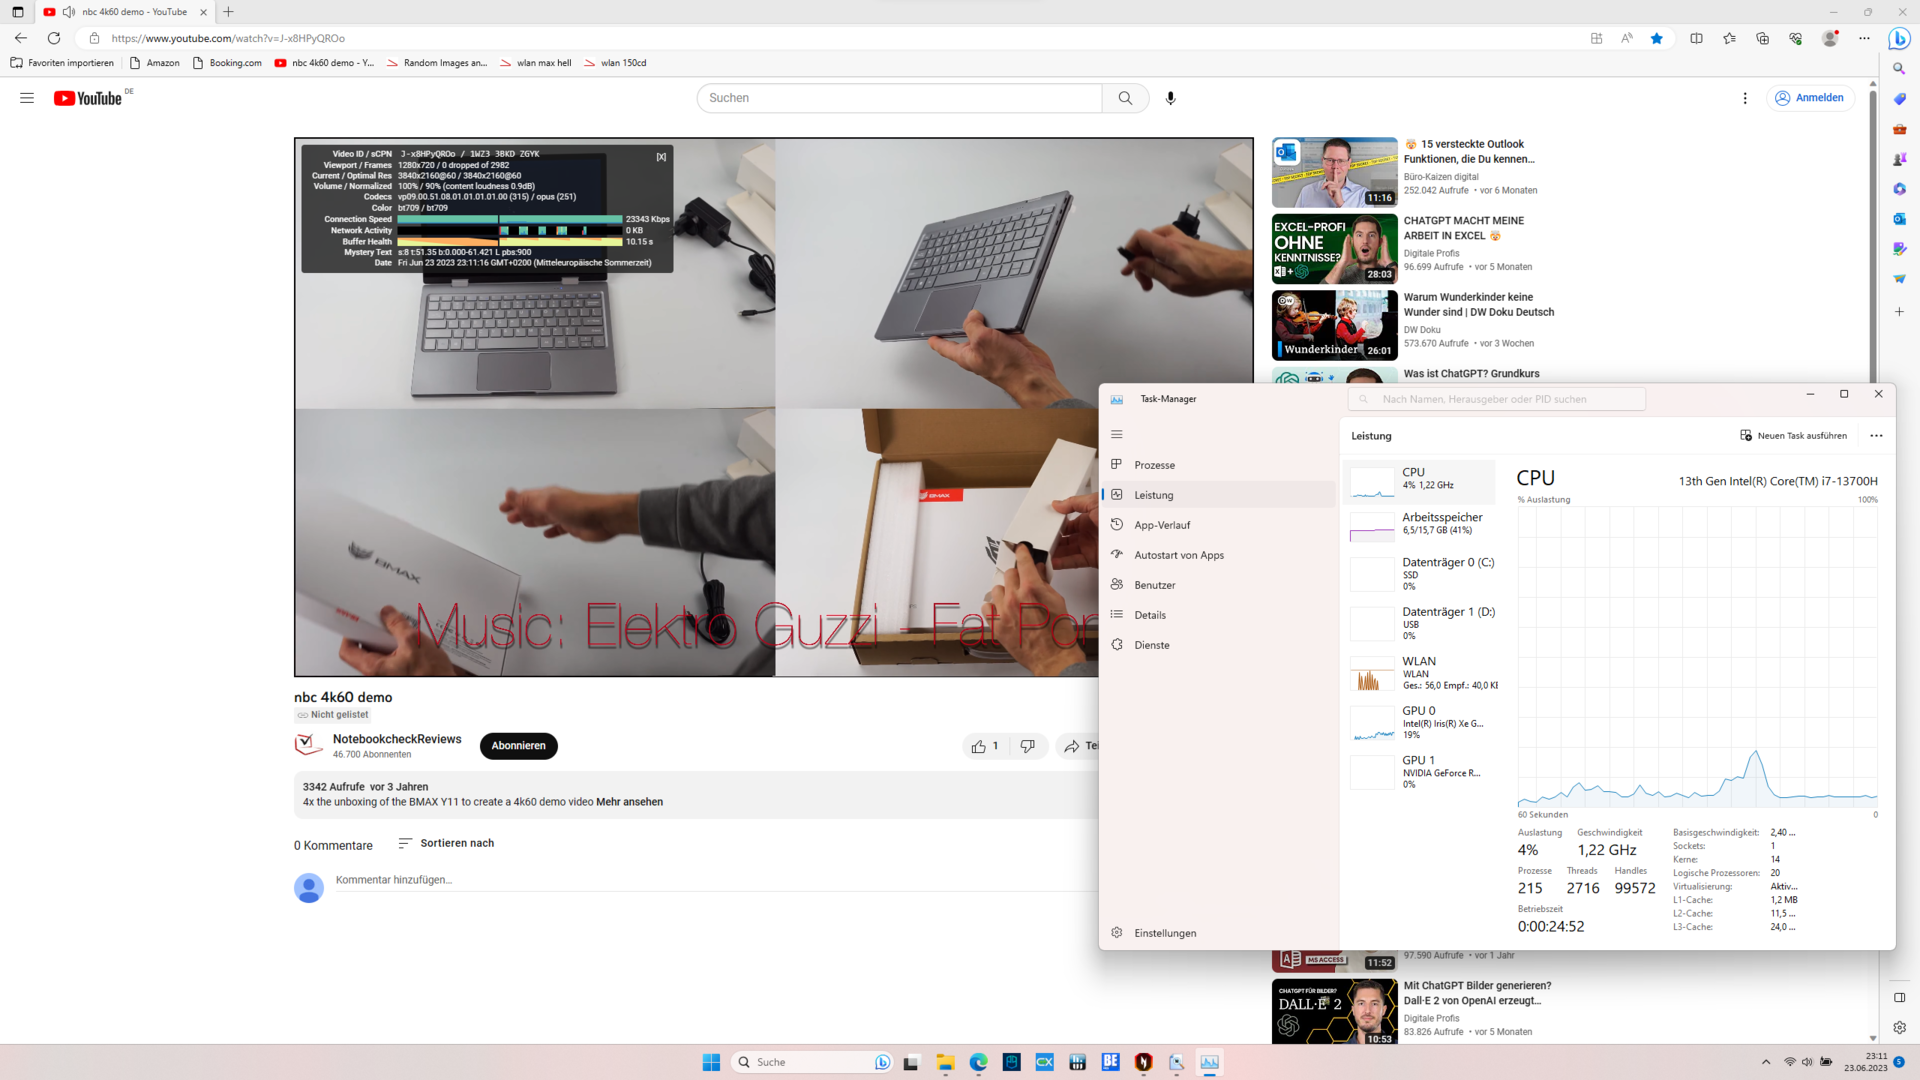Open Task Manager Einstellungen
1920x1080 pixels.
tap(1164, 933)
